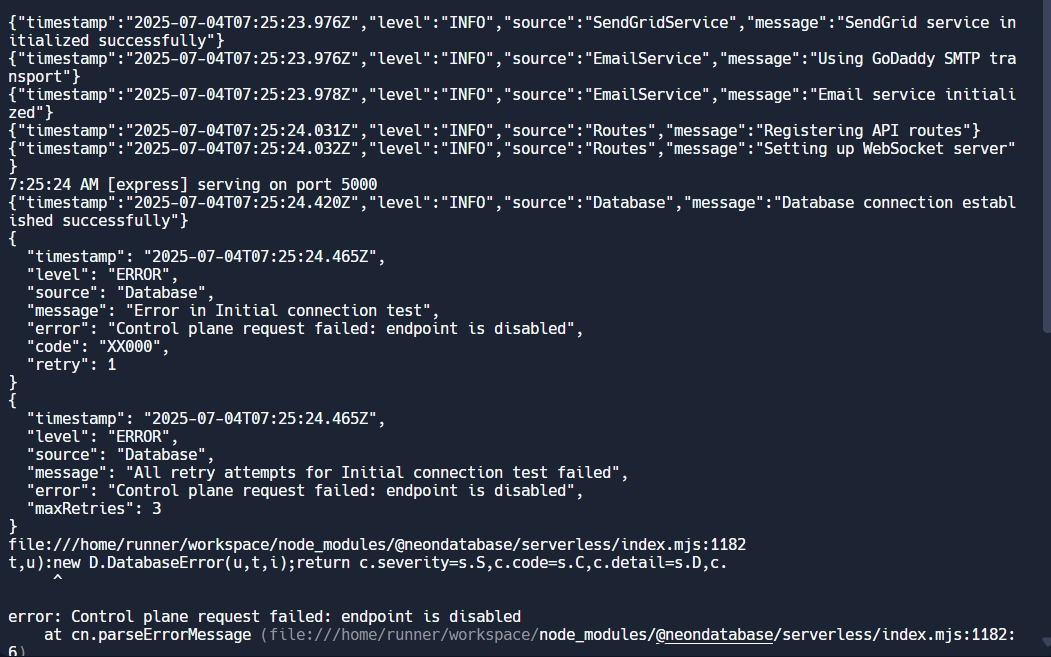
Task: Click the "All retry attempts" failed message
Action: click(376, 472)
